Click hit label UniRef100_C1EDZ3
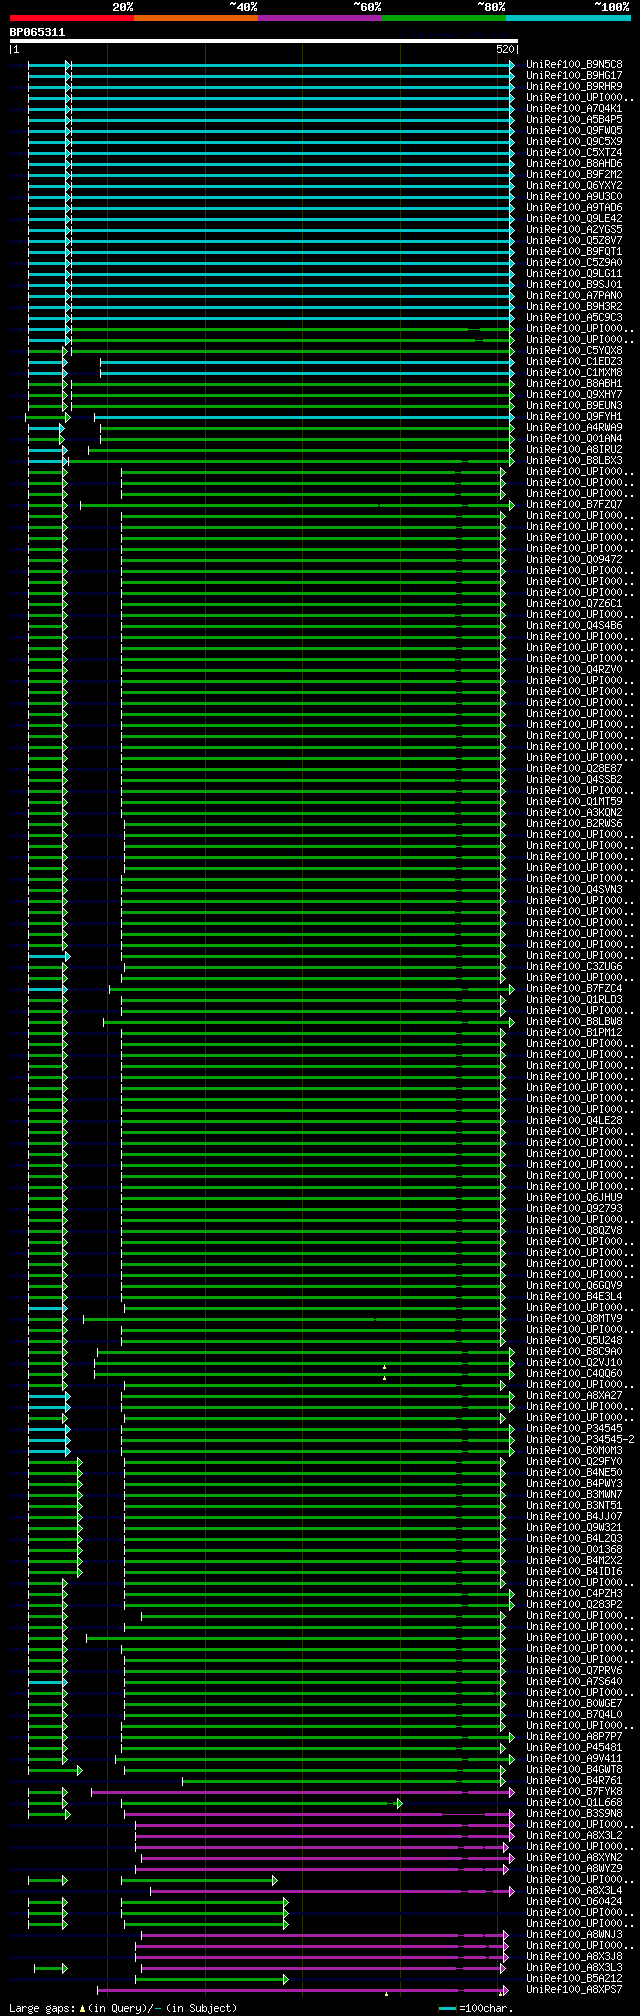 tap(574, 362)
